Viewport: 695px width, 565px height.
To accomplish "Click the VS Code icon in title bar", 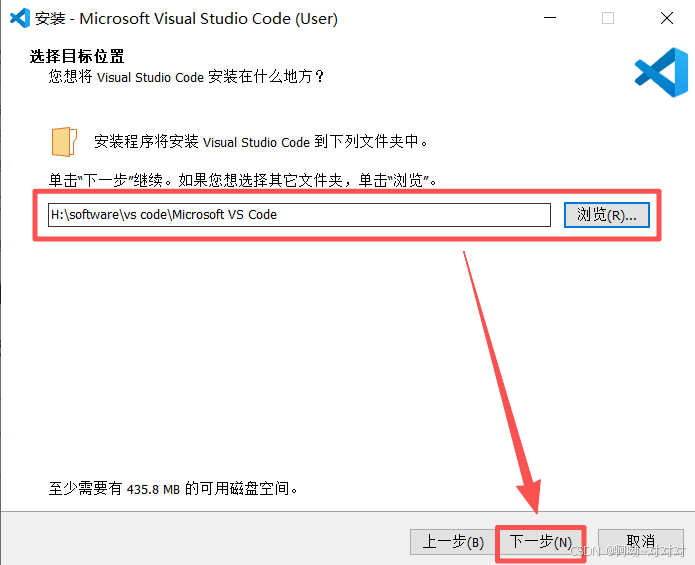I will (20, 18).
